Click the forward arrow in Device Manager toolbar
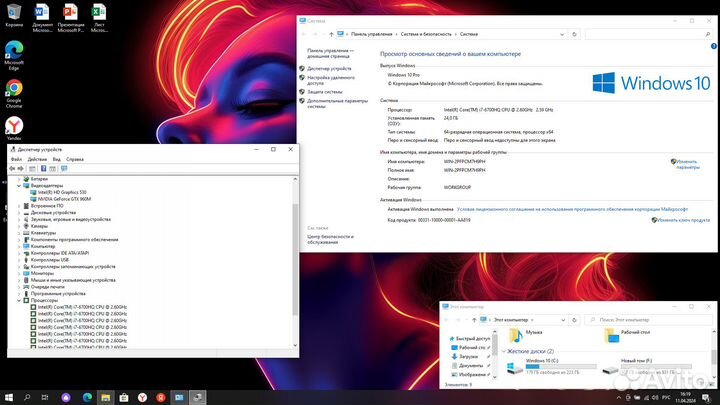 pos(20,169)
